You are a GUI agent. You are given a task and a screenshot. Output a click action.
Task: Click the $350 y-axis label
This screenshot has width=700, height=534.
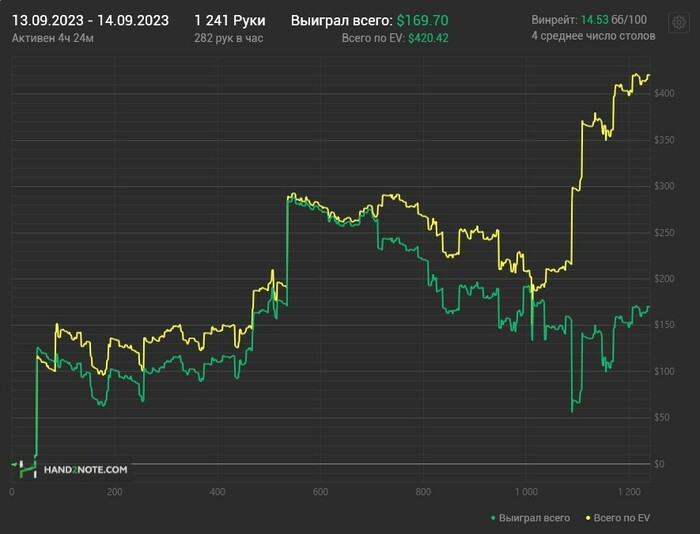point(664,140)
